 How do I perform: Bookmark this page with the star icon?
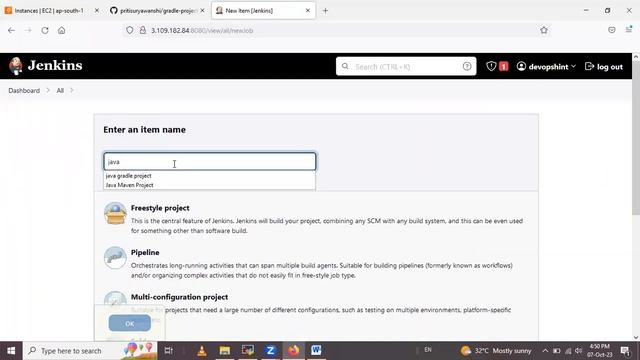(x=544, y=31)
